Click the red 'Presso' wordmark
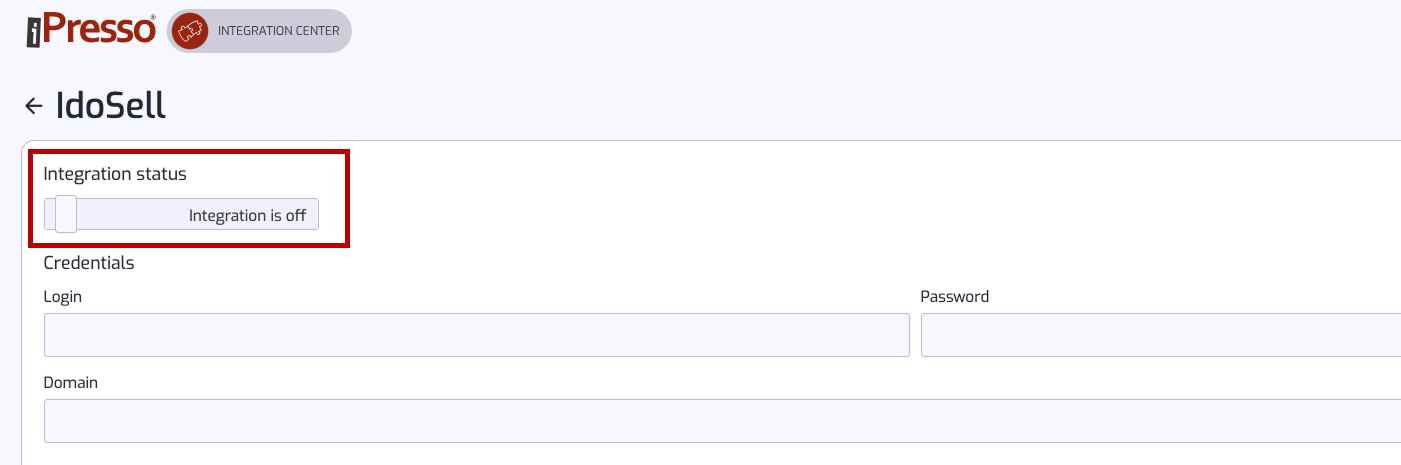Screen dimensions: 1401x465 pos(98,29)
